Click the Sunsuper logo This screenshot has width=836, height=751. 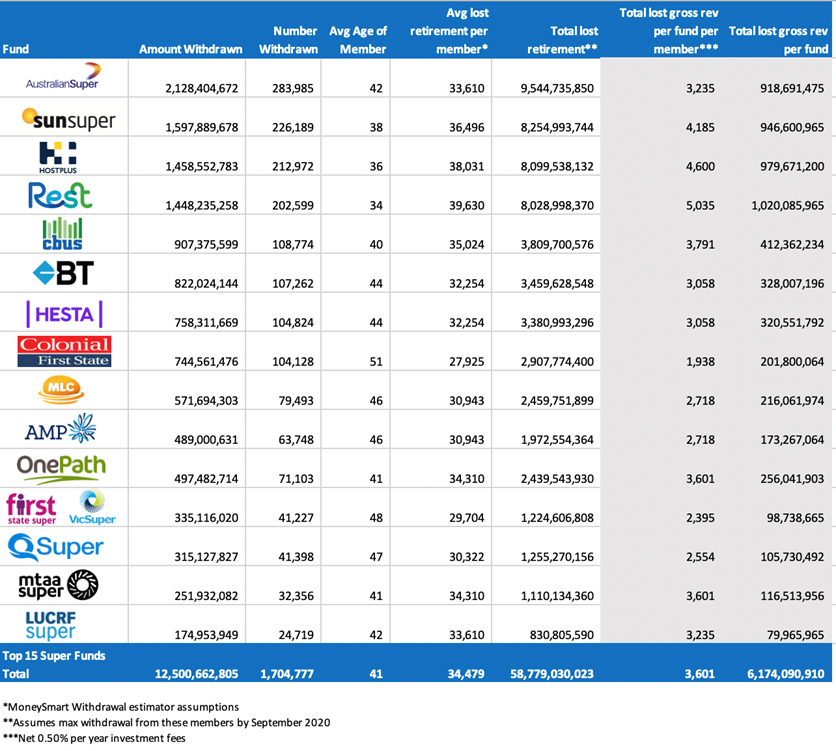click(68, 119)
